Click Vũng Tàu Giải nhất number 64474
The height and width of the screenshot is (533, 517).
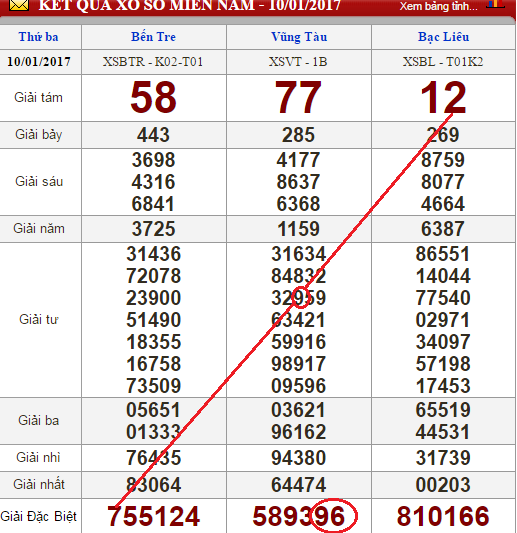(298, 484)
